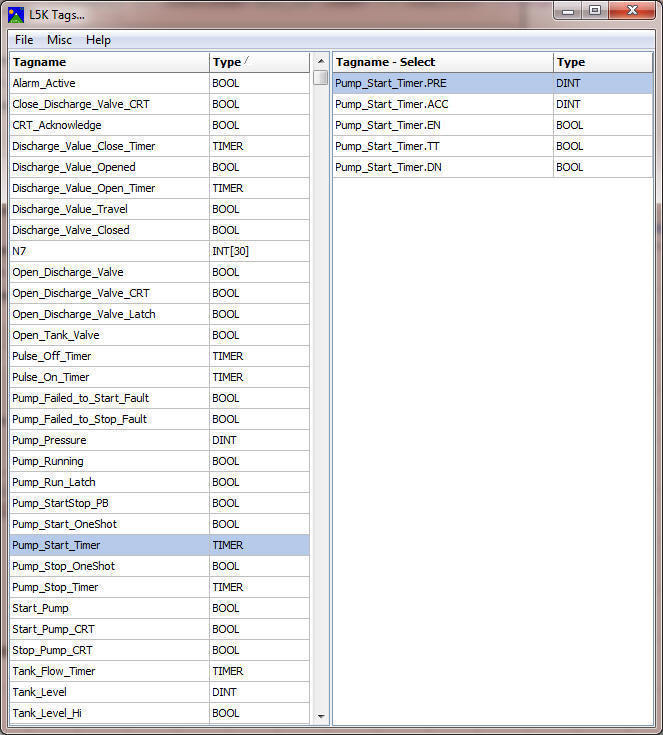The height and width of the screenshot is (735, 663).
Task: Select the Pump_Failed_to_Start_Fault tag
Action: pos(159,398)
